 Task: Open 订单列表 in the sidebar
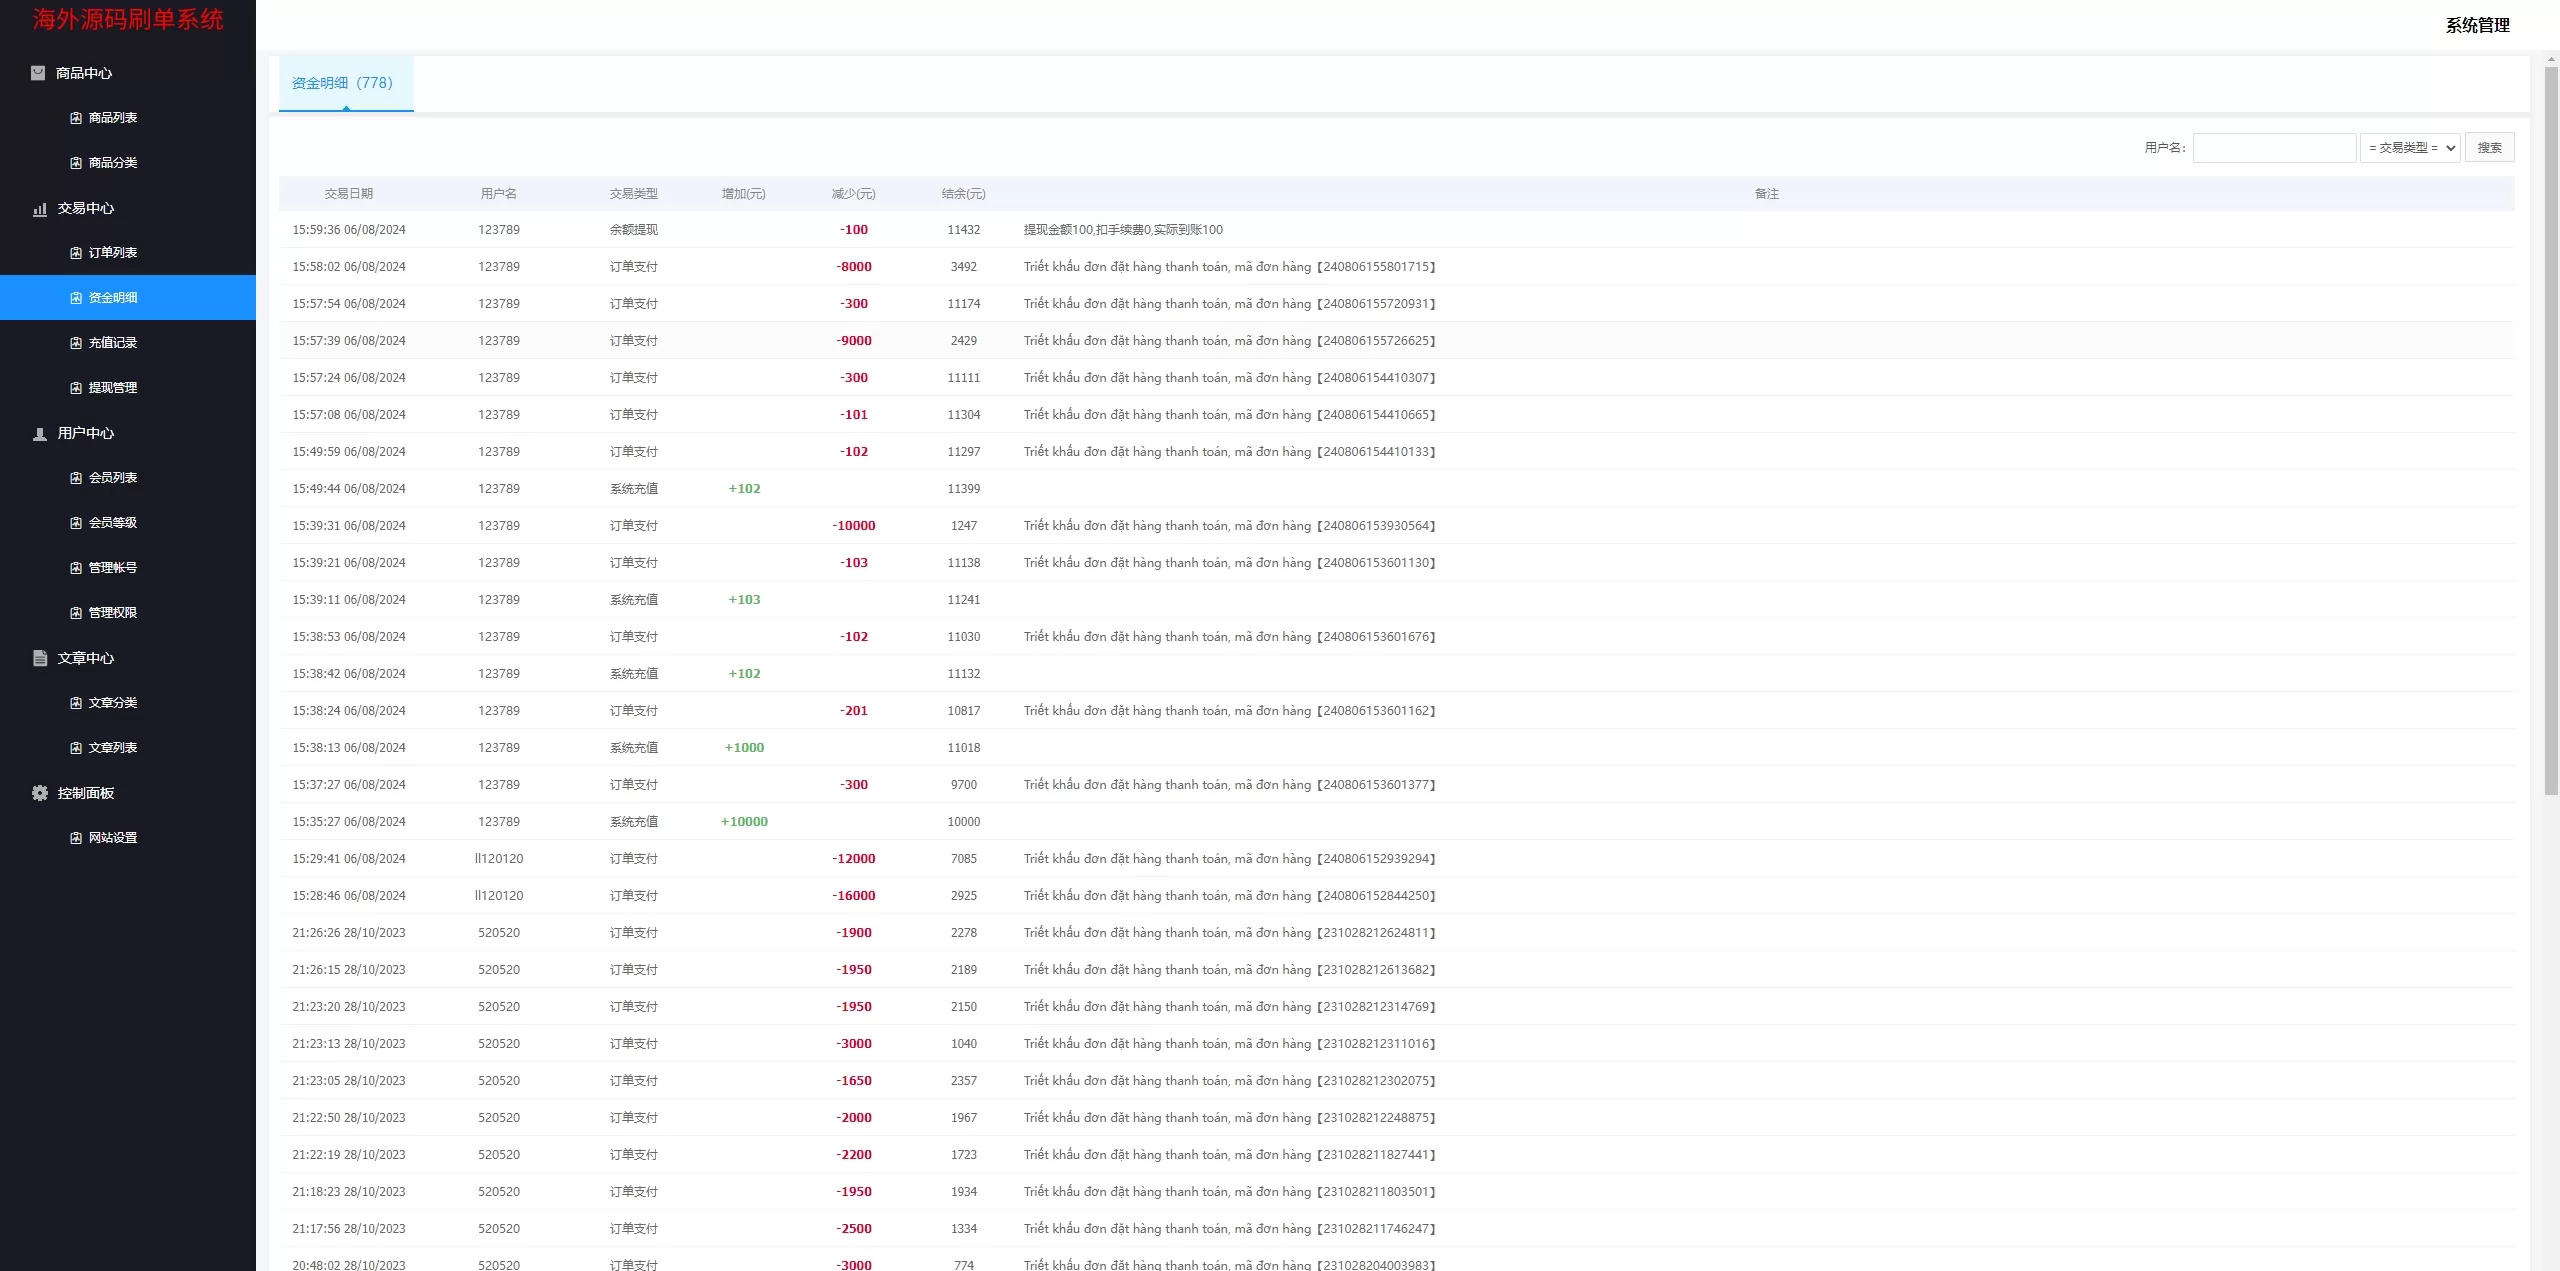[x=113, y=253]
